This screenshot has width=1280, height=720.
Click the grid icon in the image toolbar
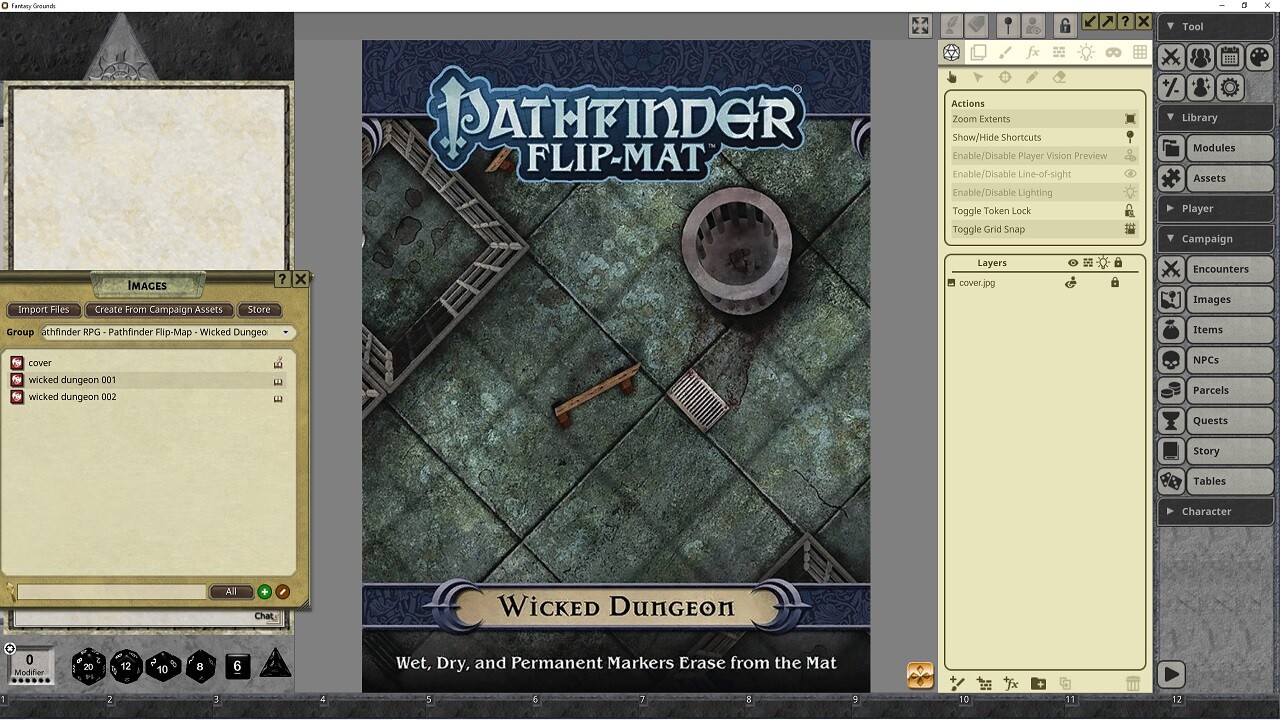[x=1140, y=53]
